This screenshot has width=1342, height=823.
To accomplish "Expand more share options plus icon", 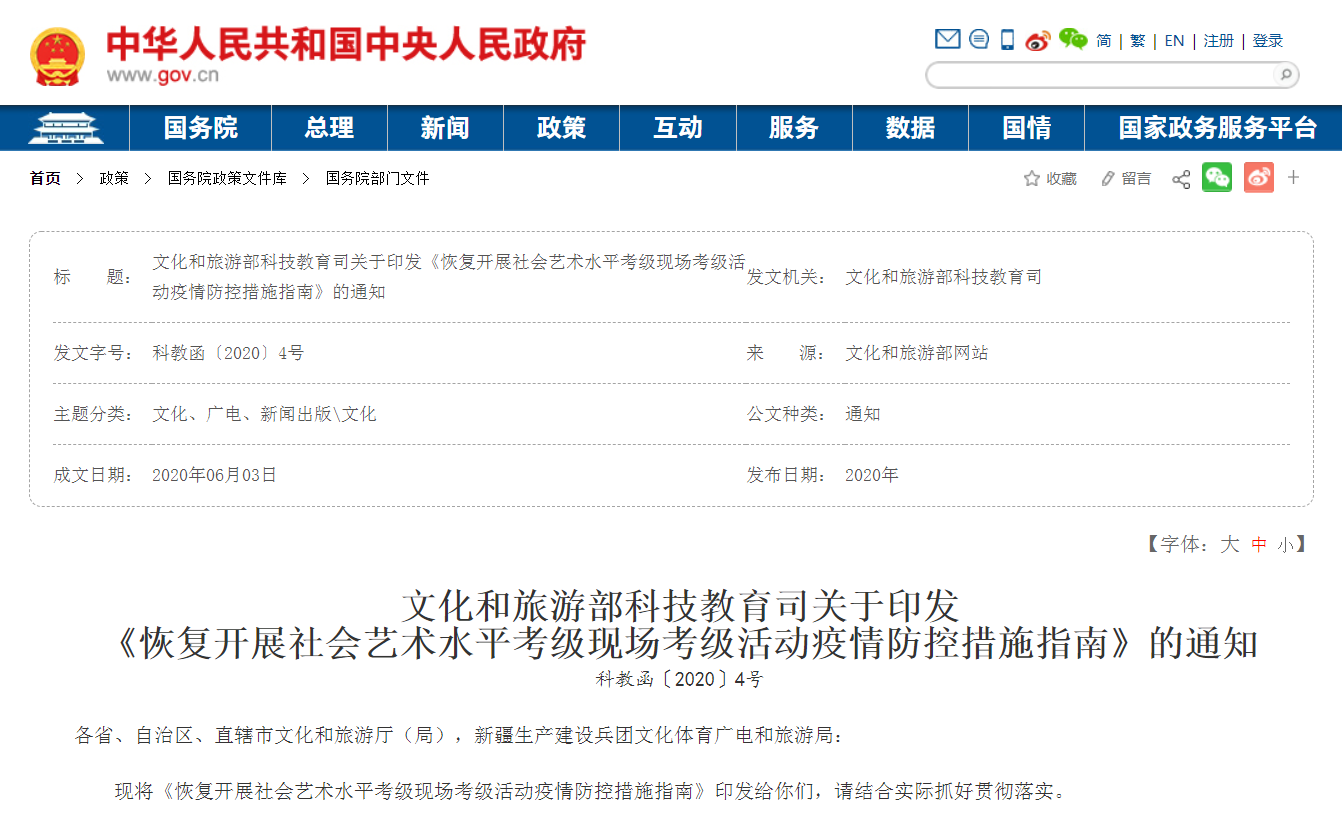I will [x=1293, y=178].
